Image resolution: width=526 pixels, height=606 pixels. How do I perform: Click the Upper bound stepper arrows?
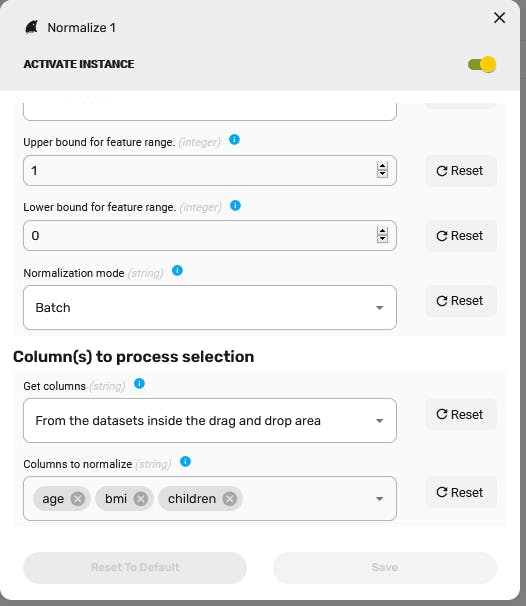[382, 170]
